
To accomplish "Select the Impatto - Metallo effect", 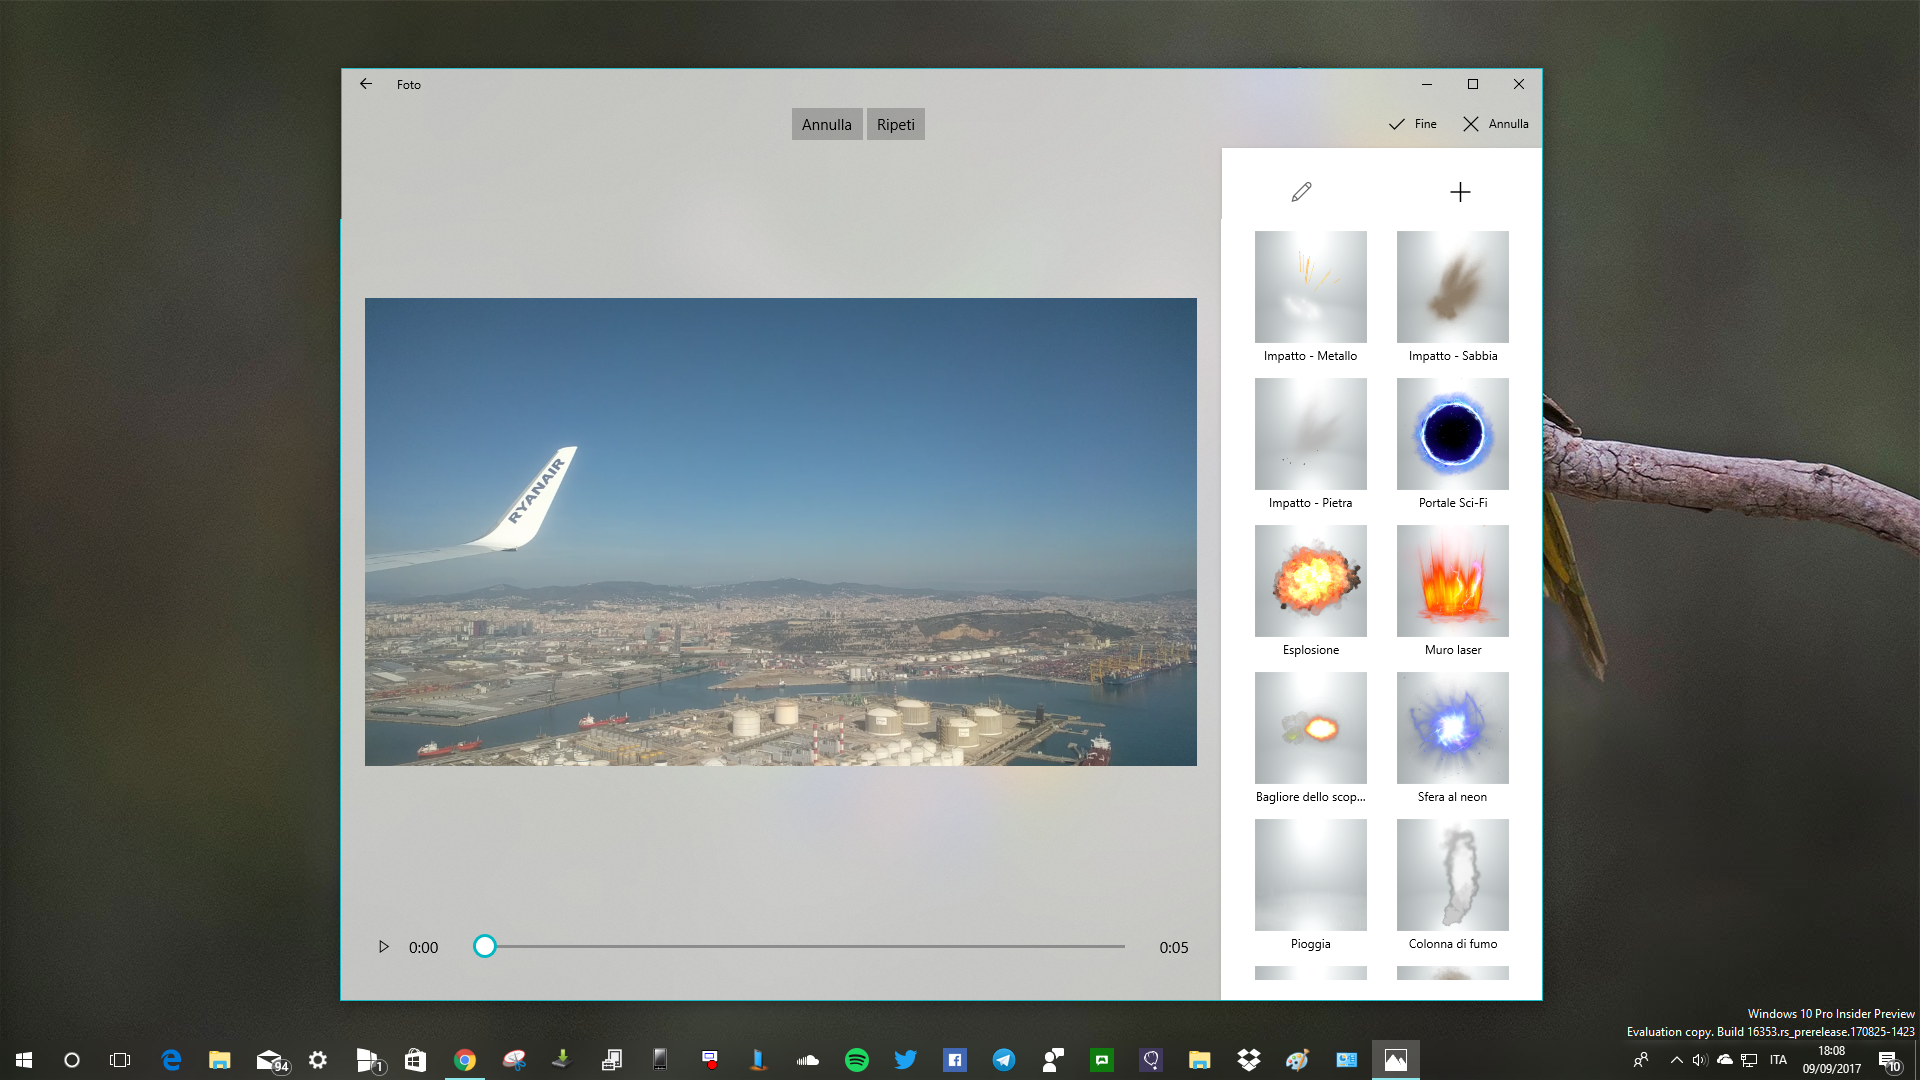I will click(x=1311, y=297).
